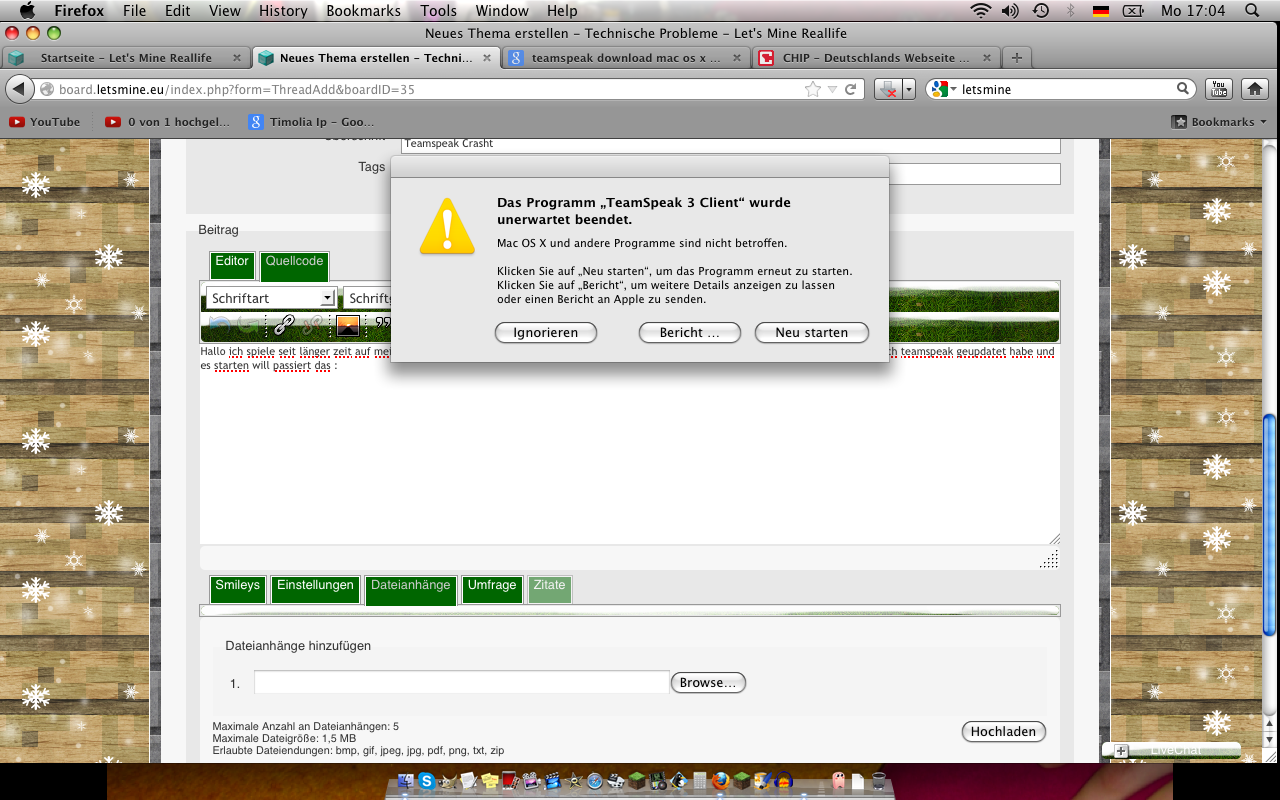Open the Schriftart font dropdown
1280x800 pixels.
click(x=271, y=298)
